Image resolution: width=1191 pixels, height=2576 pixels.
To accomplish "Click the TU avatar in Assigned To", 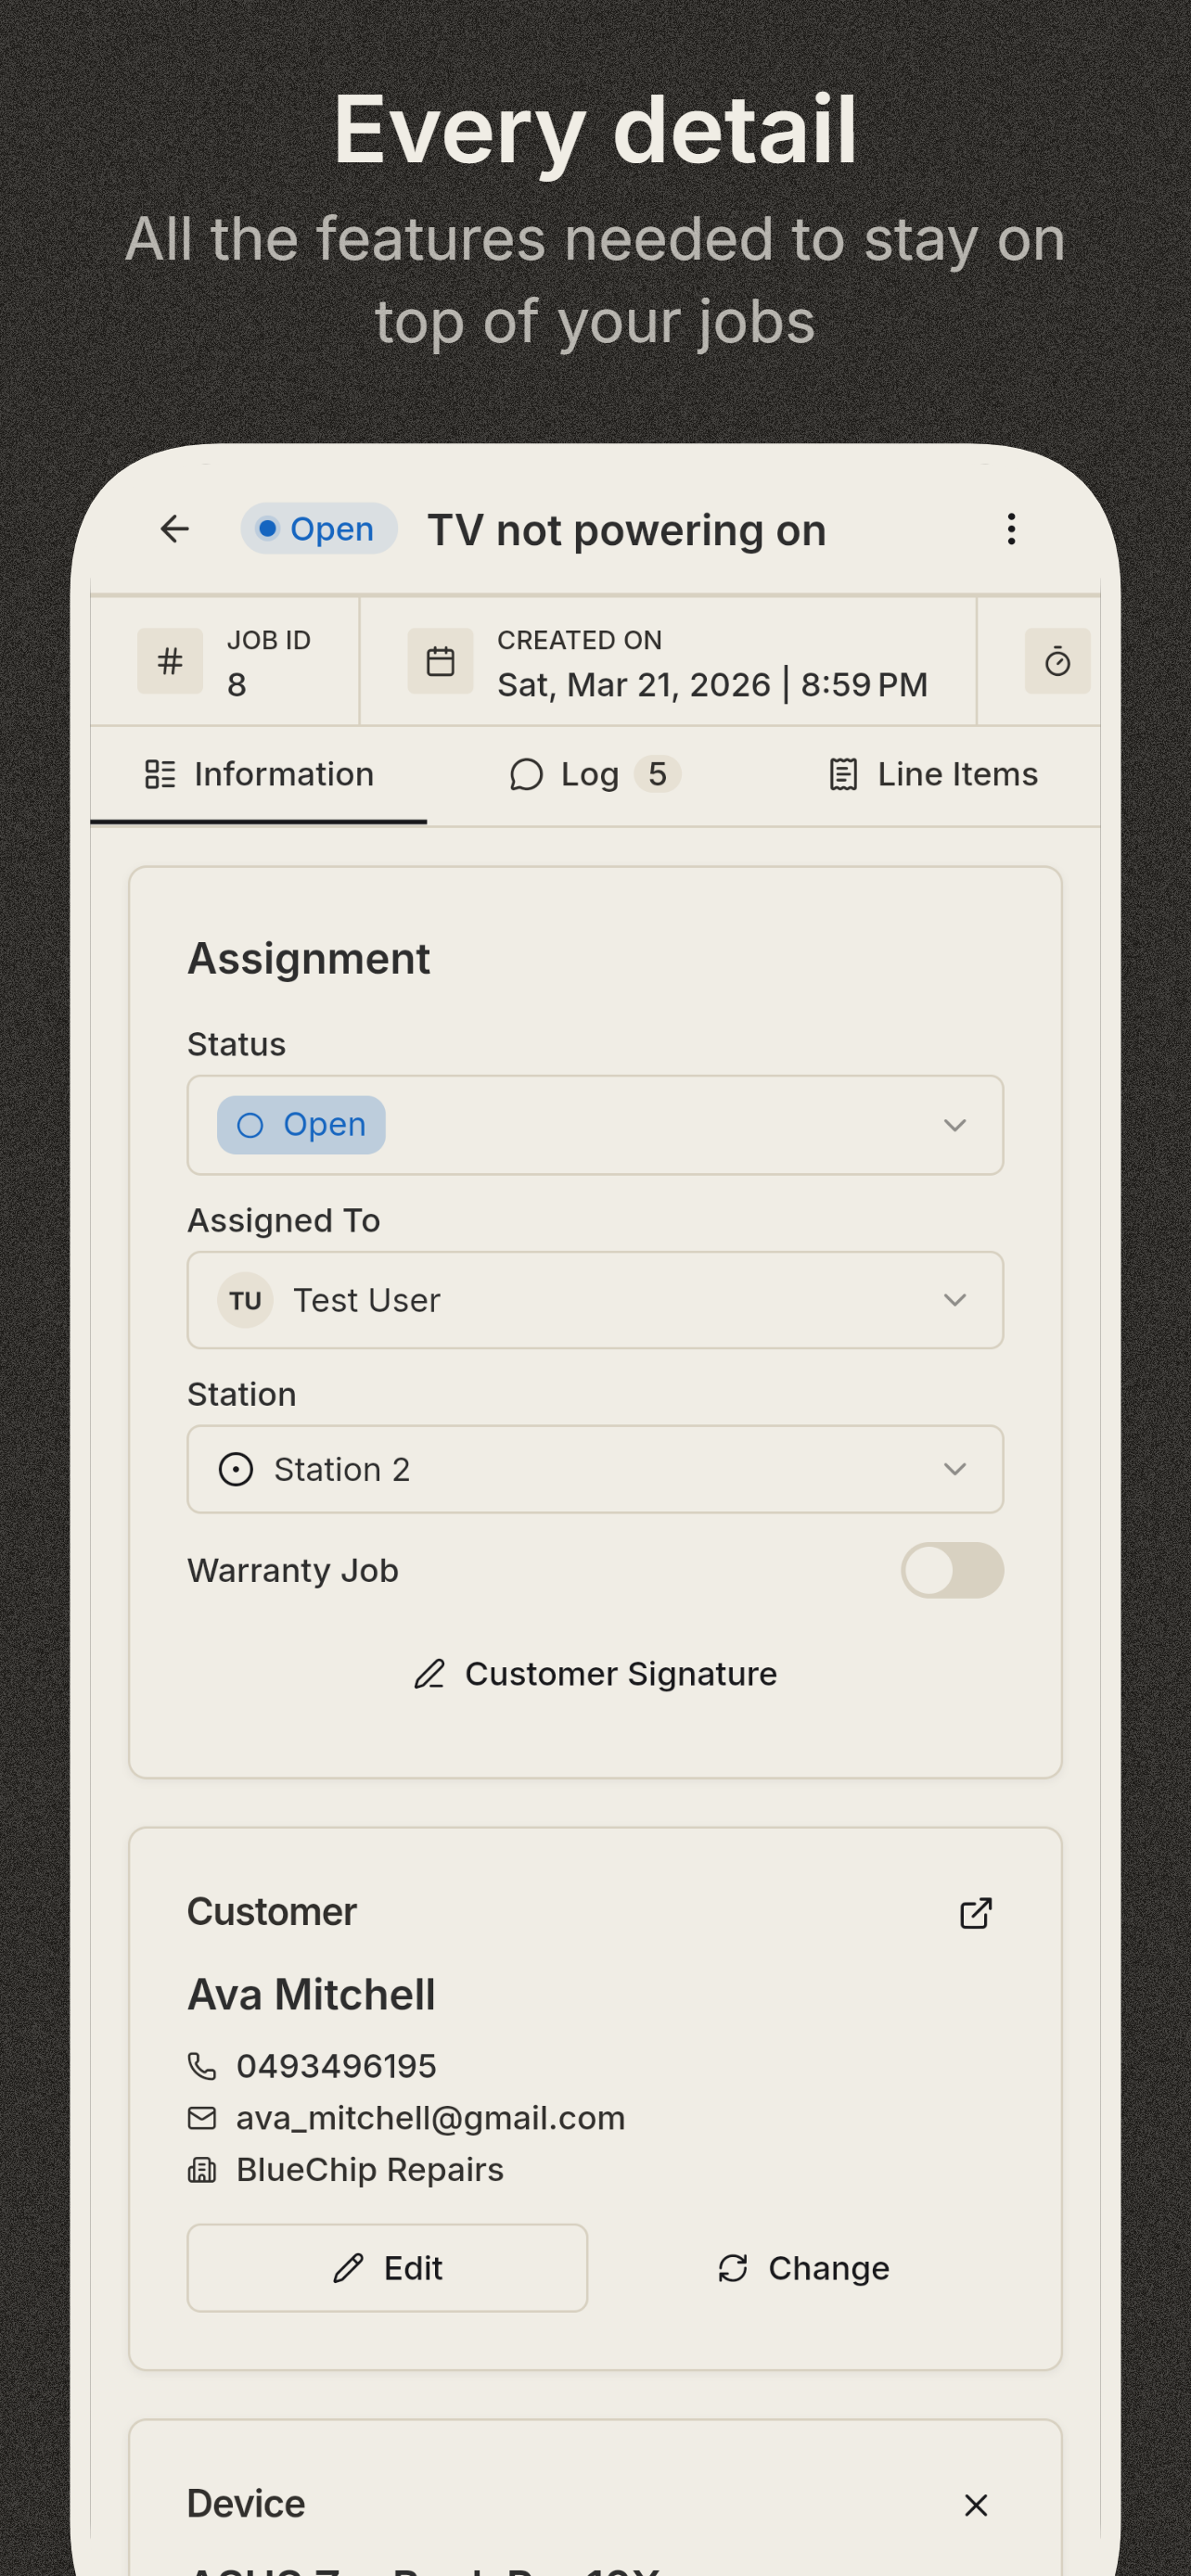I will [245, 1300].
